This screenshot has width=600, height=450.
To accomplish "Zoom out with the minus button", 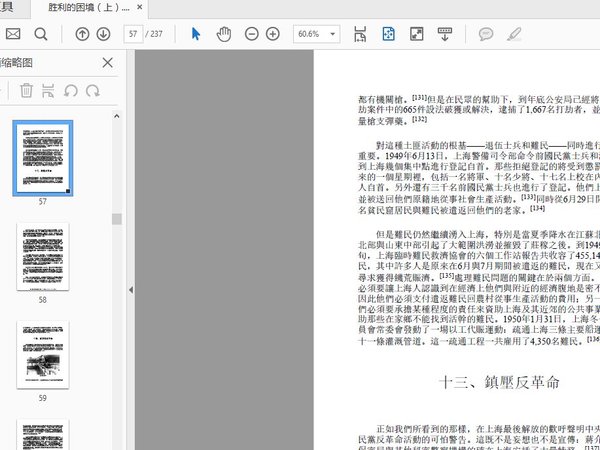I will (x=250, y=34).
